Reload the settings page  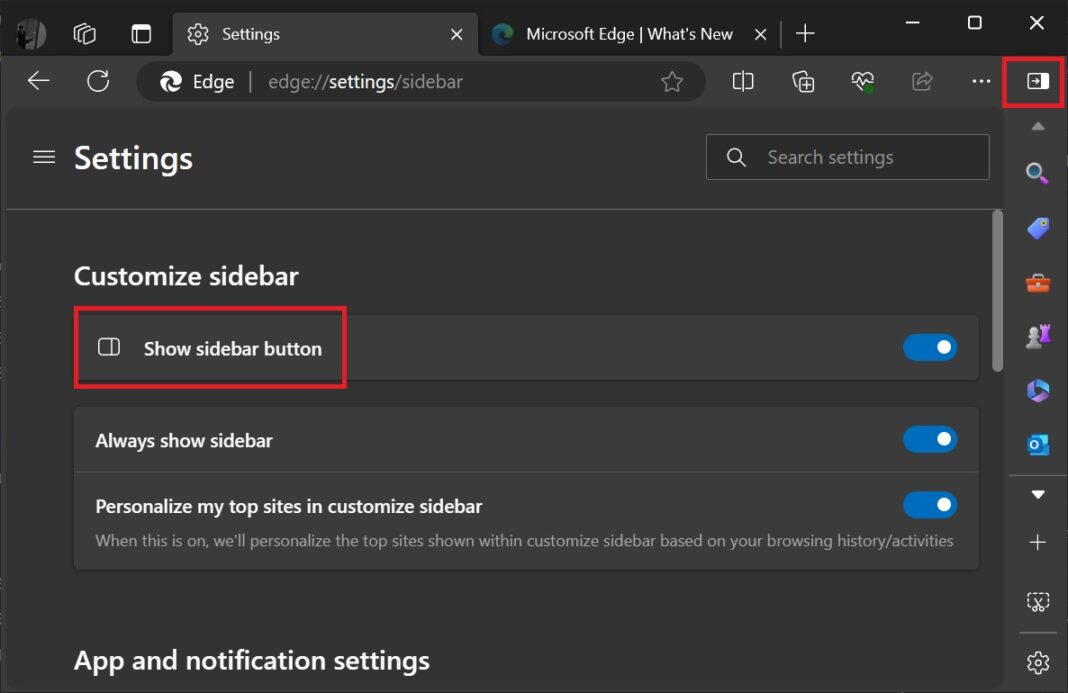tap(98, 81)
